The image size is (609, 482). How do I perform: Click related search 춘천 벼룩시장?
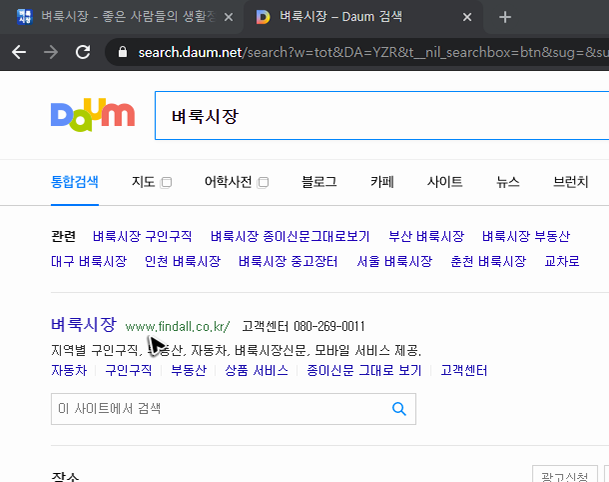click(488, 261)
